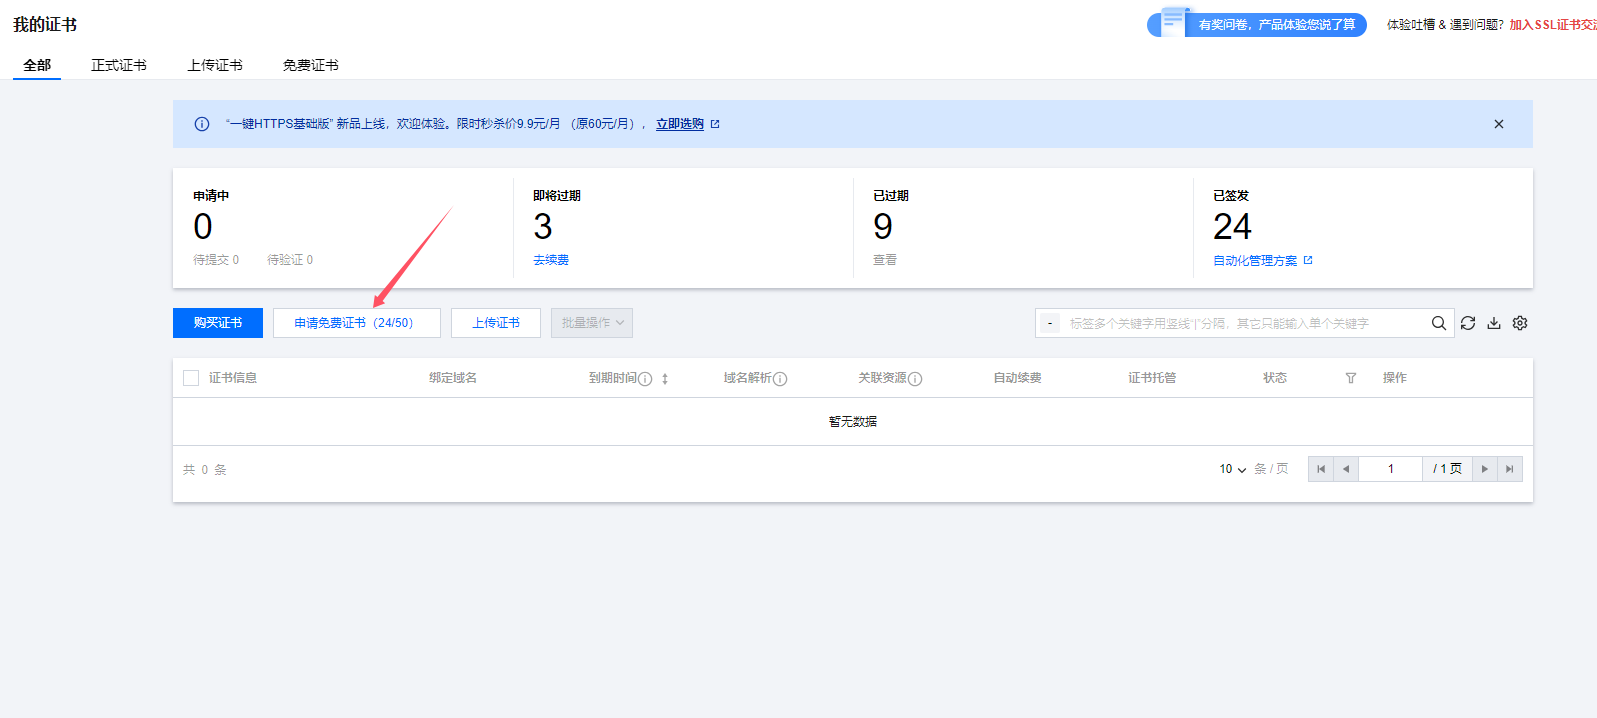Viewport: 1597px width, 718px height.
Task: Open the 10 per page dropdown
Action: coord(1232,469)
